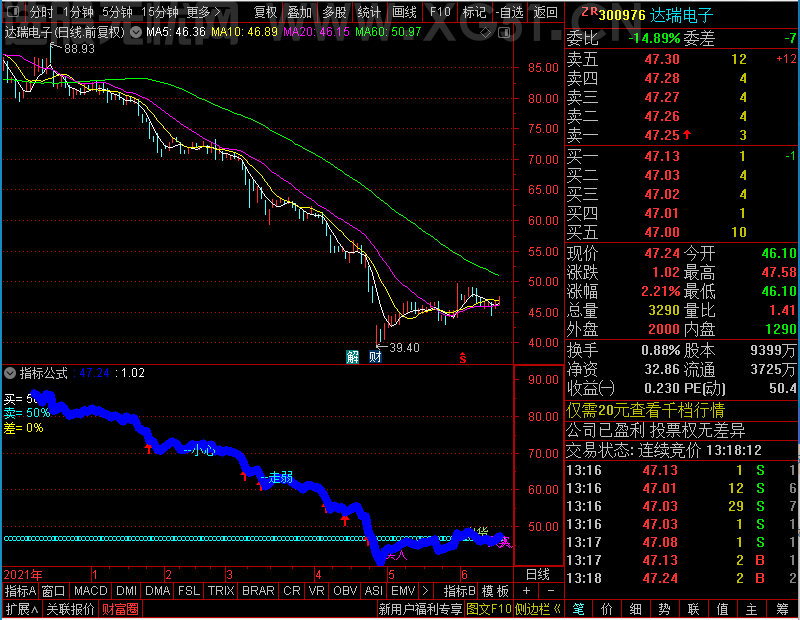Open 统计 statistics
This screenshot has height=620, width=800.
click(369, 12)
